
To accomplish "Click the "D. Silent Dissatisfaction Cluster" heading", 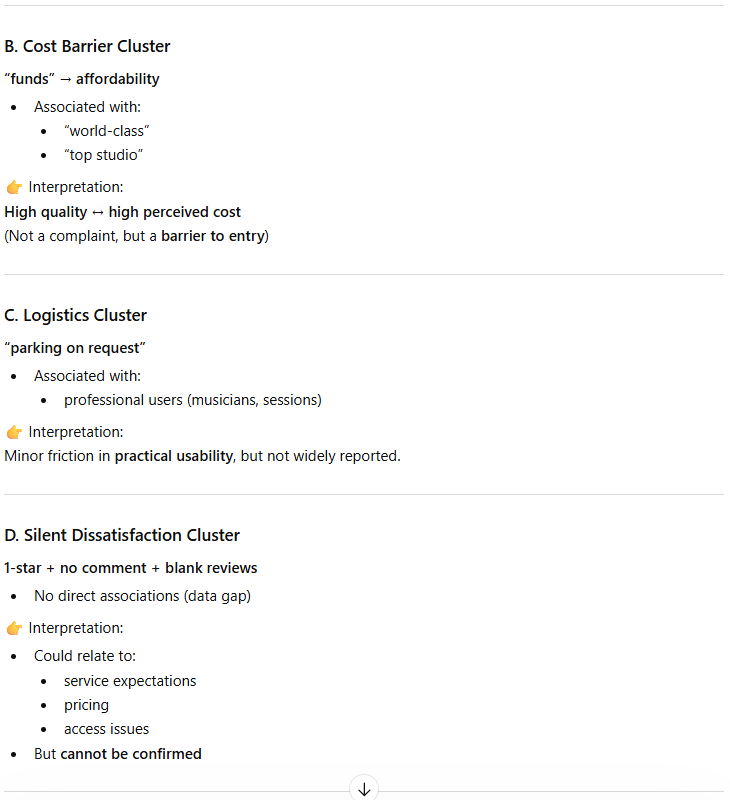I will click(122, 535).
